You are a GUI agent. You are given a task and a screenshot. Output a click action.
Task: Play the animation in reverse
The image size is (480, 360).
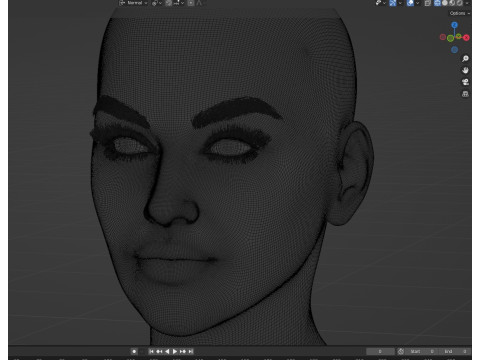point(167,351)
